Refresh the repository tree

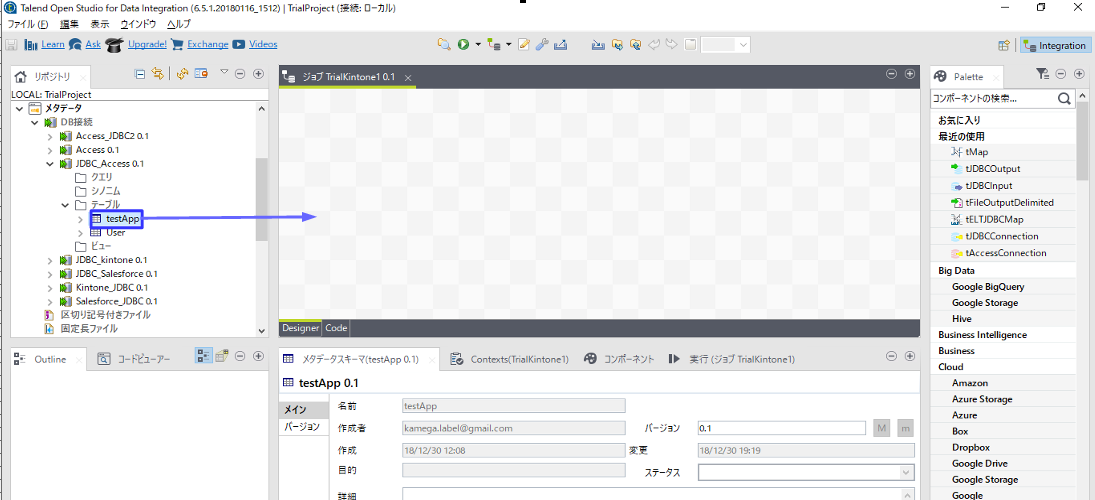[x=183, y=73]
